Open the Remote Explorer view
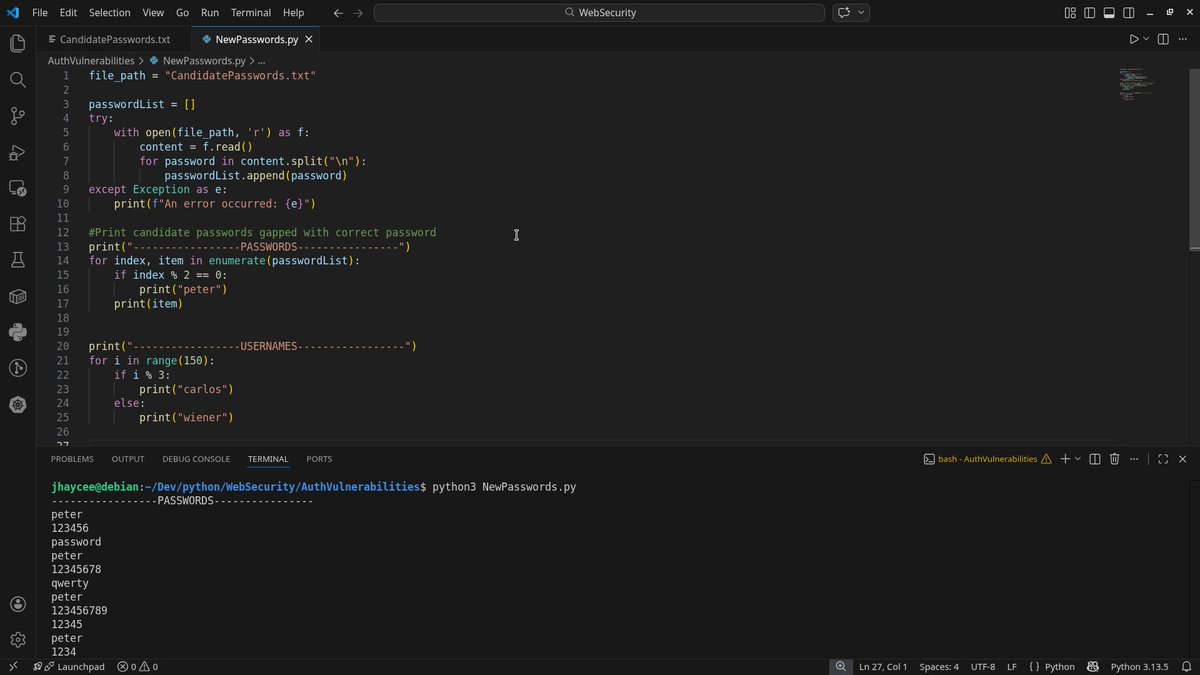The height and width of the screenshot is (675, 1200). (17, 188)
